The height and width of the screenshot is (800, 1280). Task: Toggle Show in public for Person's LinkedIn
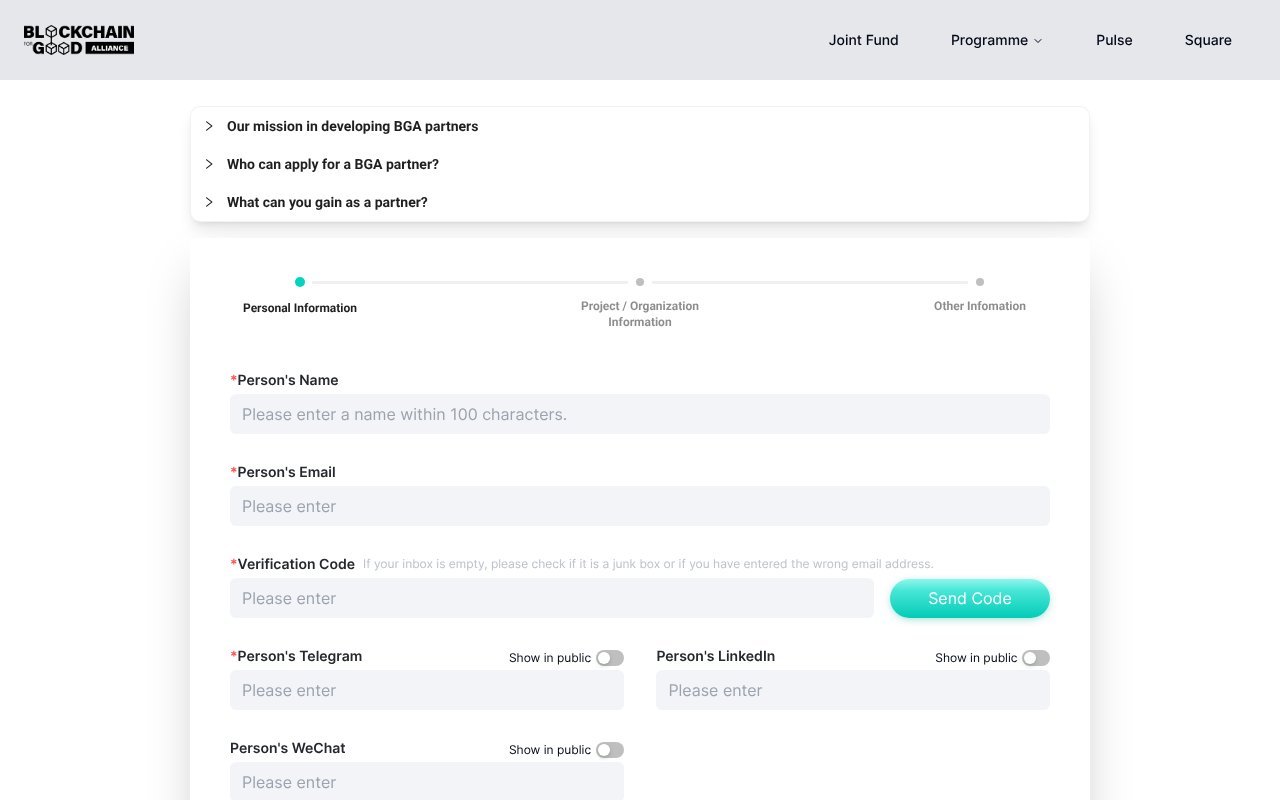(1035, 658)
